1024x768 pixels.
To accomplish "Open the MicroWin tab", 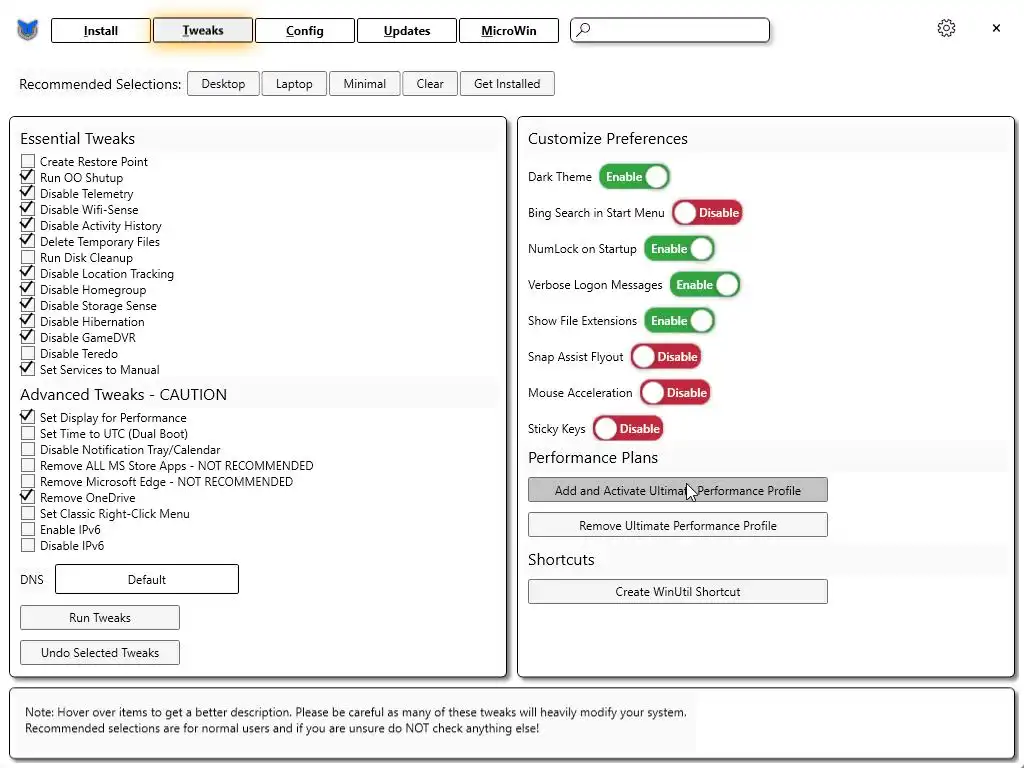I will (x=509, y=31).
